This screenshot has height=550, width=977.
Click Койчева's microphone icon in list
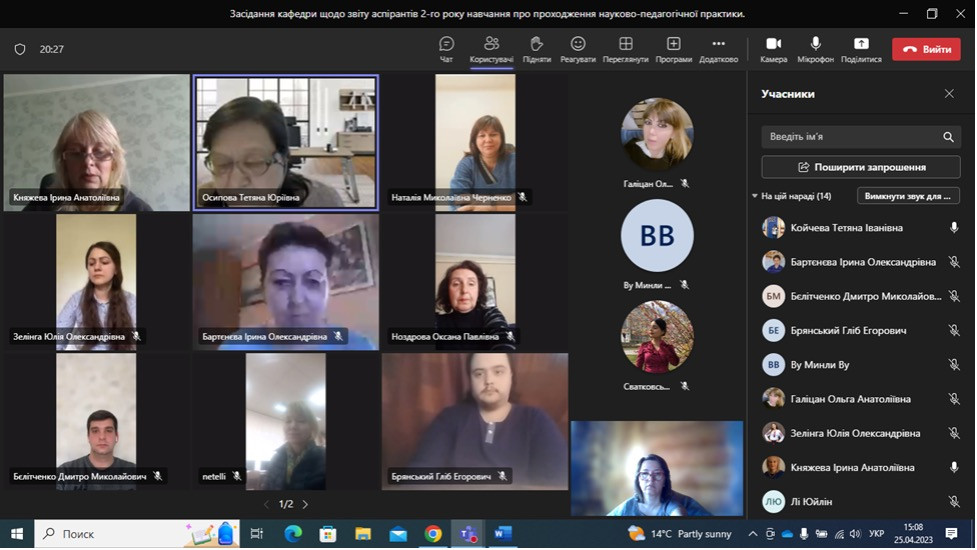[953, 228]
